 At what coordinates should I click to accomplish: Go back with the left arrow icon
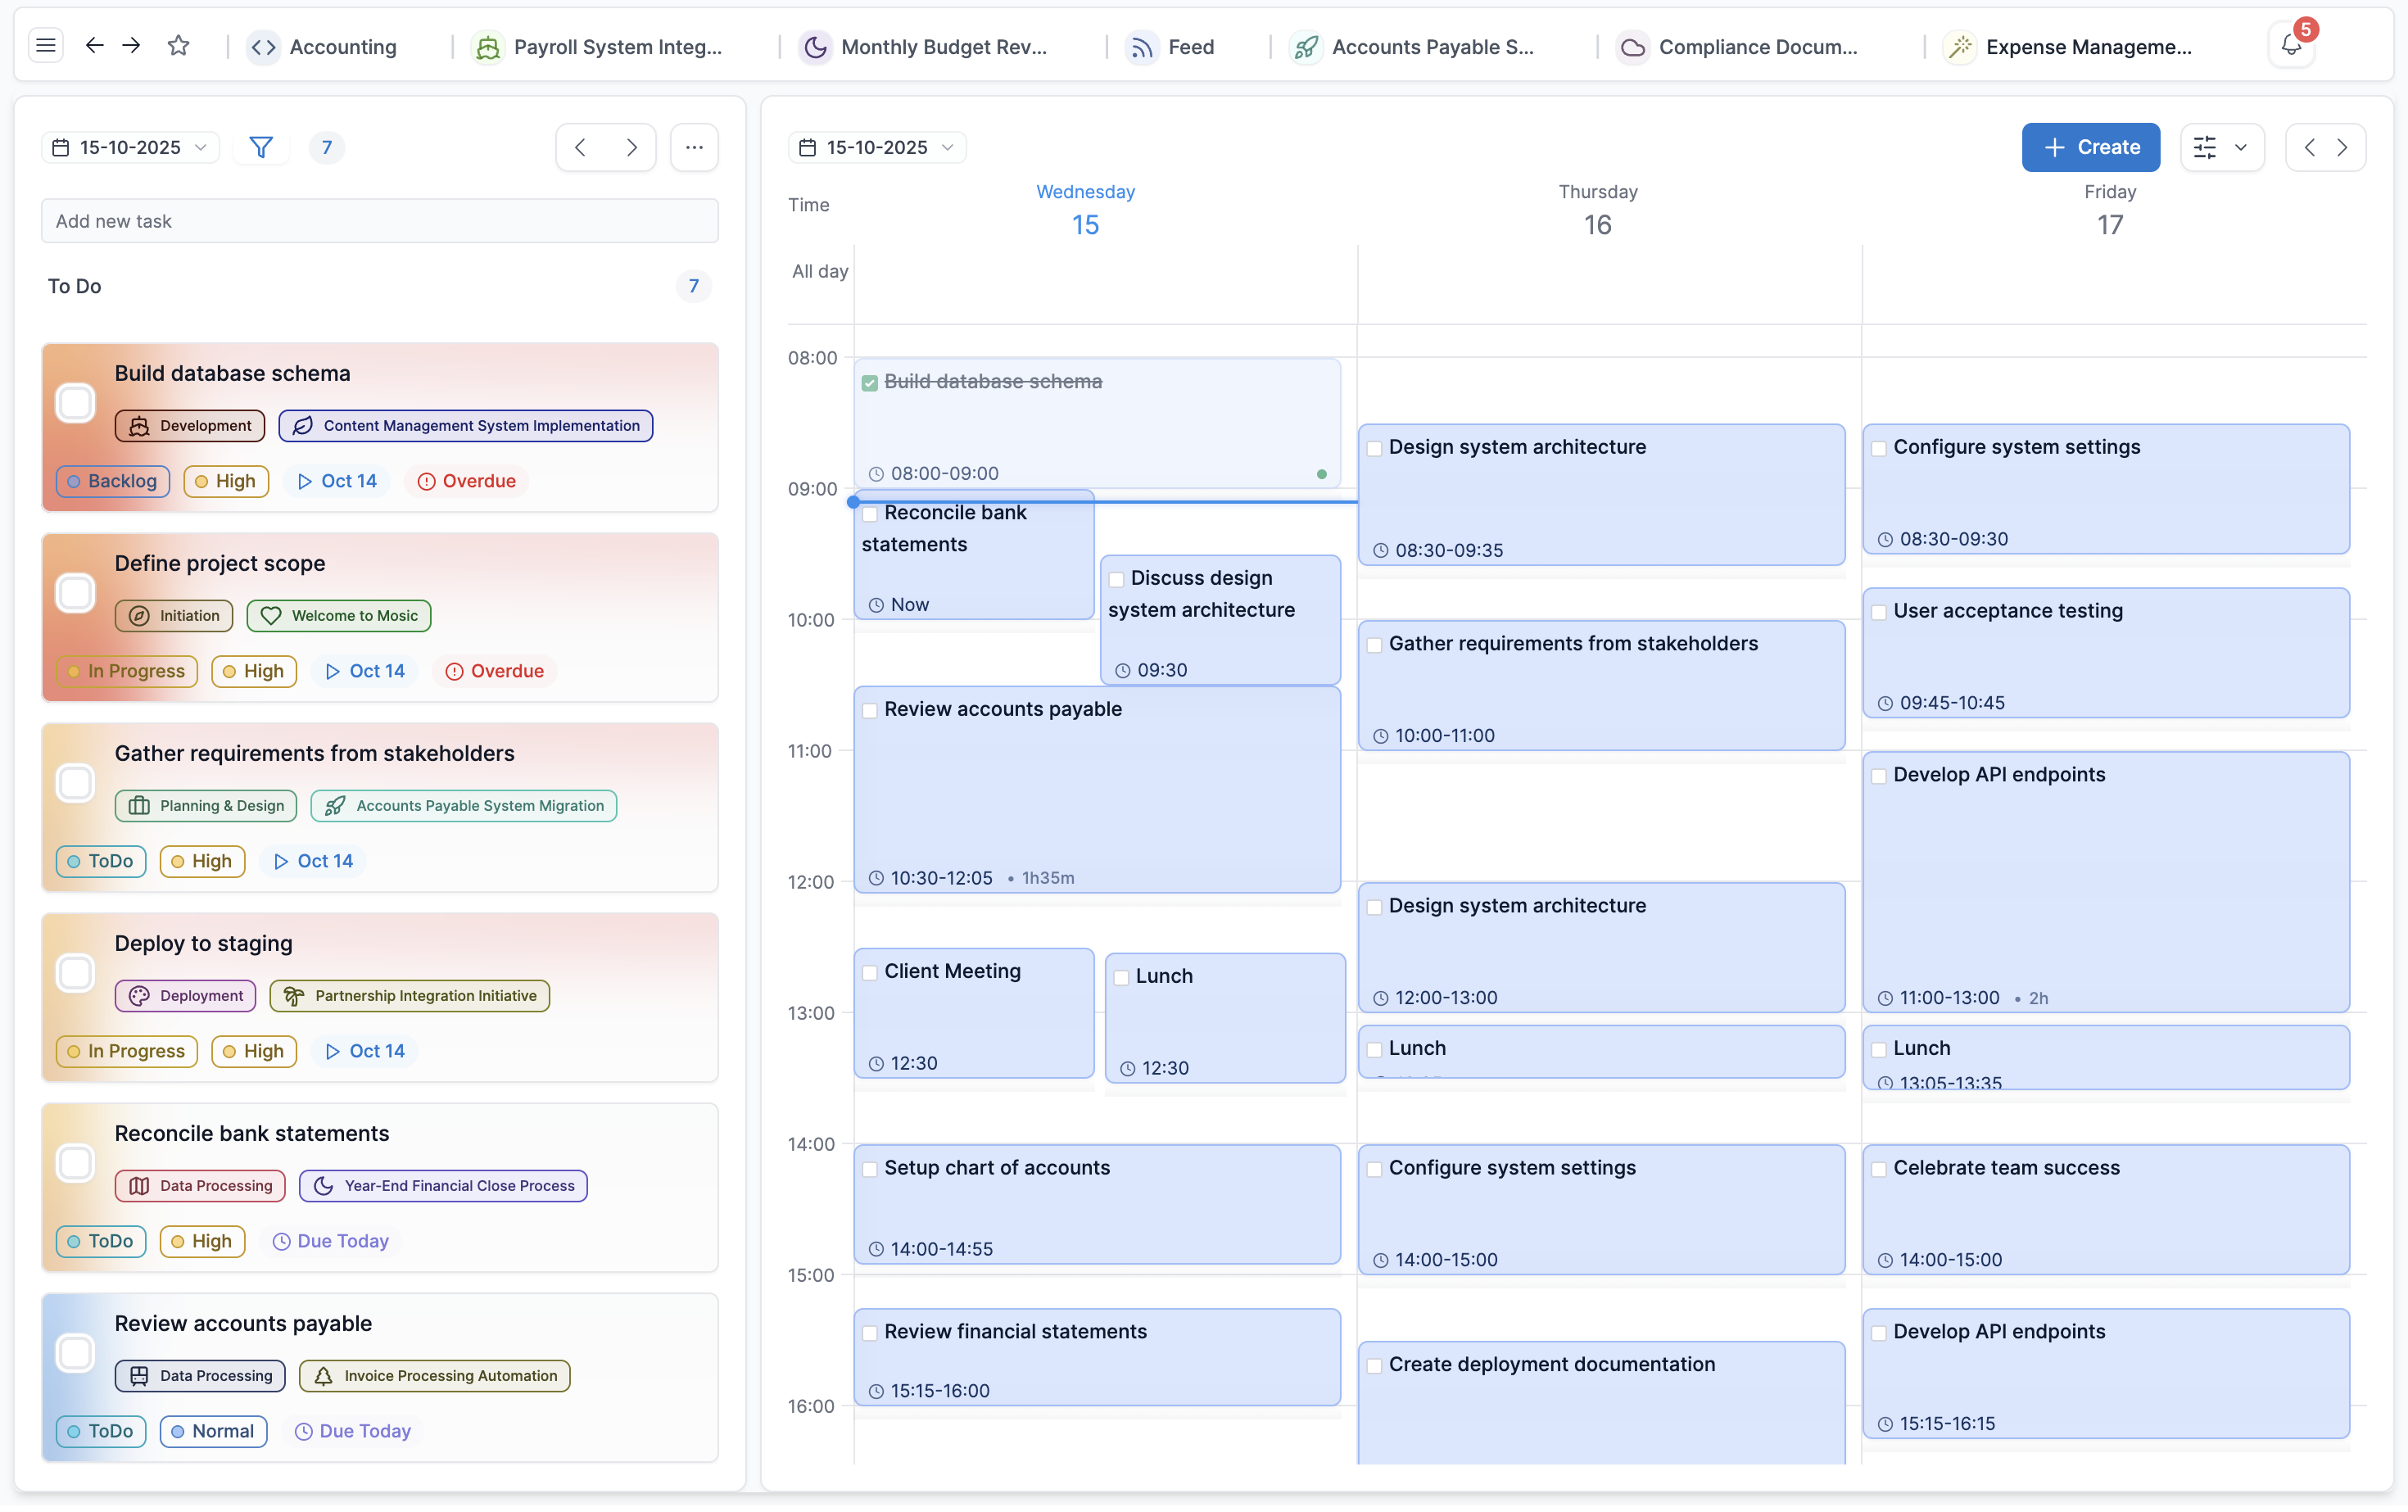[95, 46]
